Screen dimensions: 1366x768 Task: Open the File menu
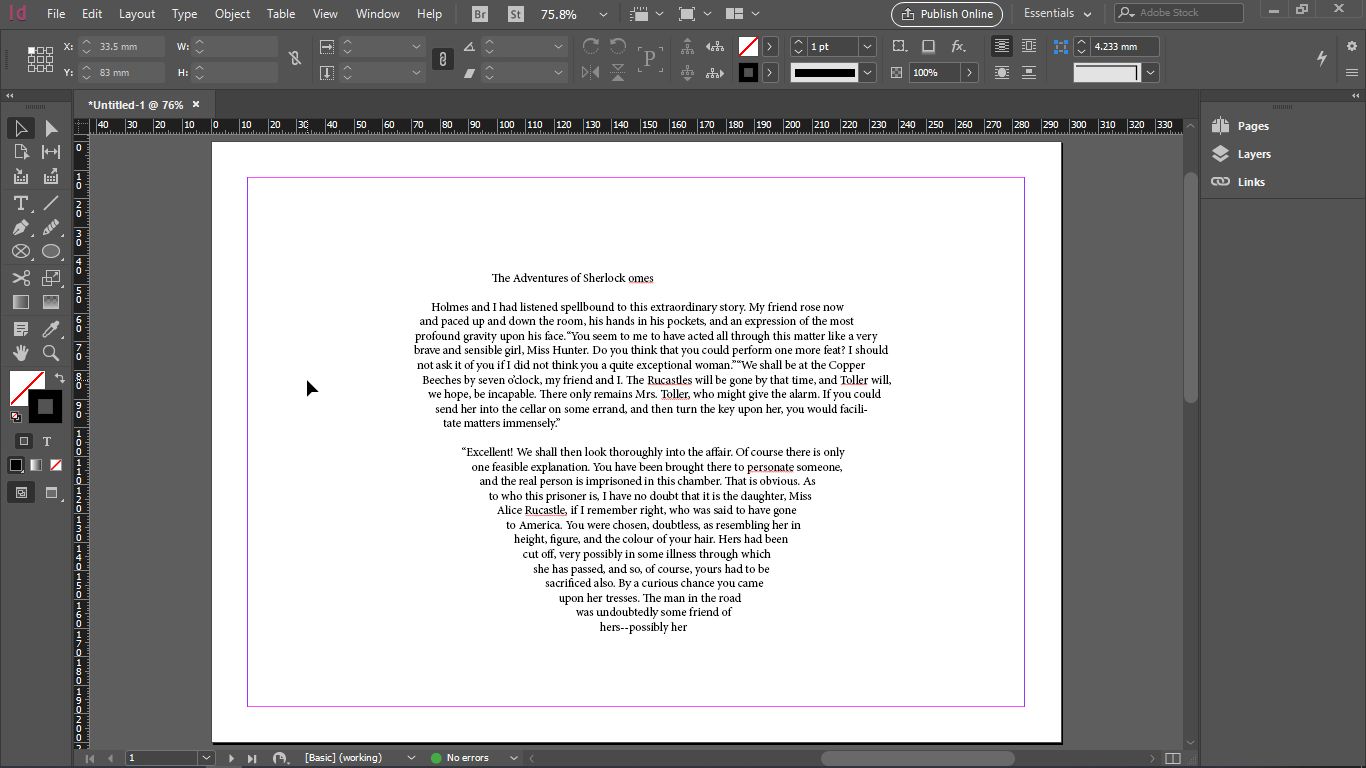[x=56, y=14]
